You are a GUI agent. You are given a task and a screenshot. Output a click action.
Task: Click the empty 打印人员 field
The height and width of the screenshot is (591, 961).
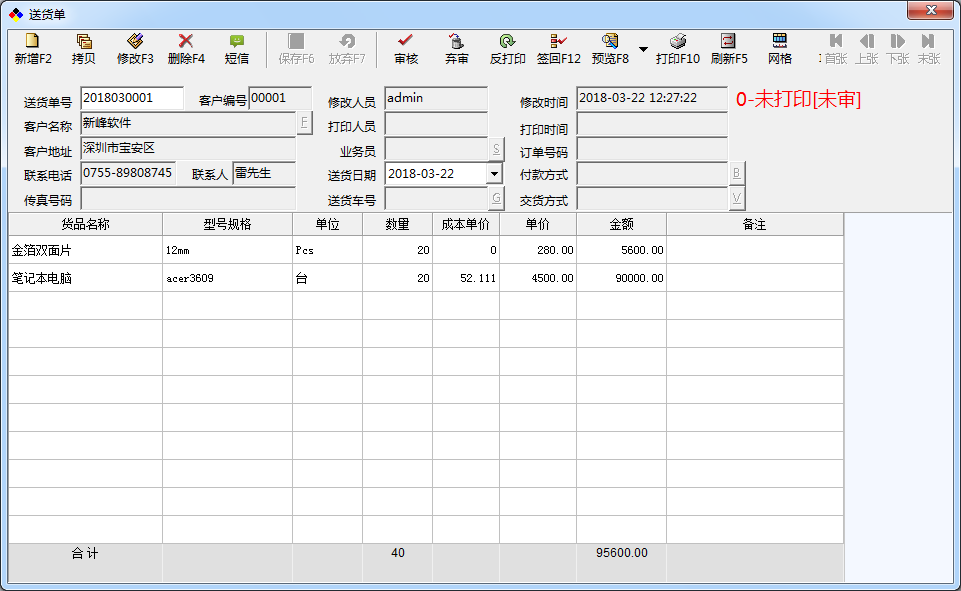436,123
